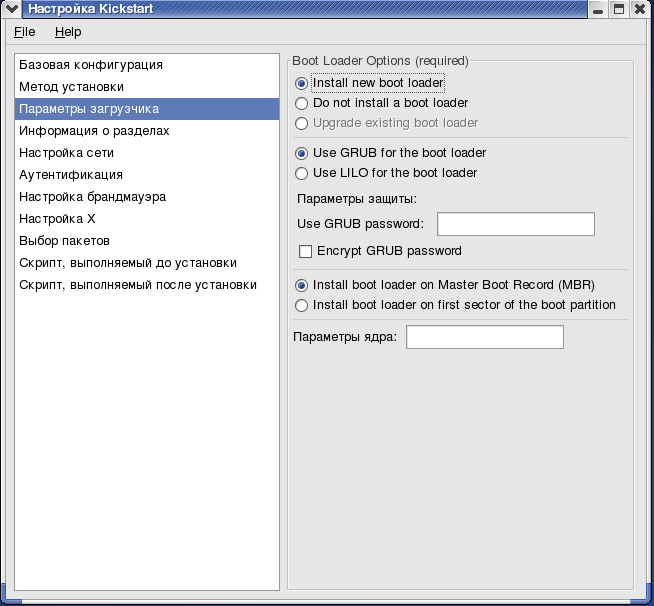
Task: Enable Encrypt GRUB password checkbox
Action: click(x=380, y=251)
